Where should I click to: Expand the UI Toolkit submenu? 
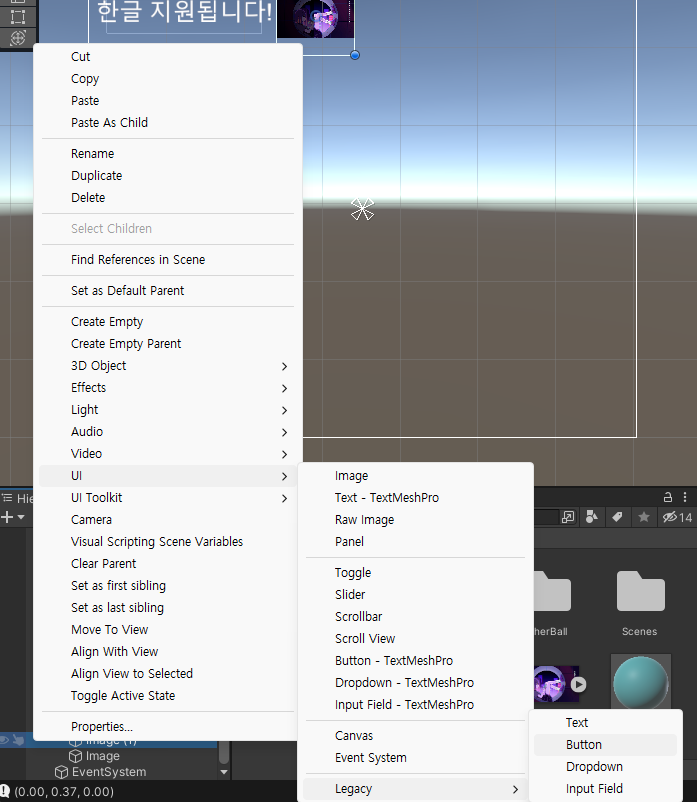click(x=168, y=498)
